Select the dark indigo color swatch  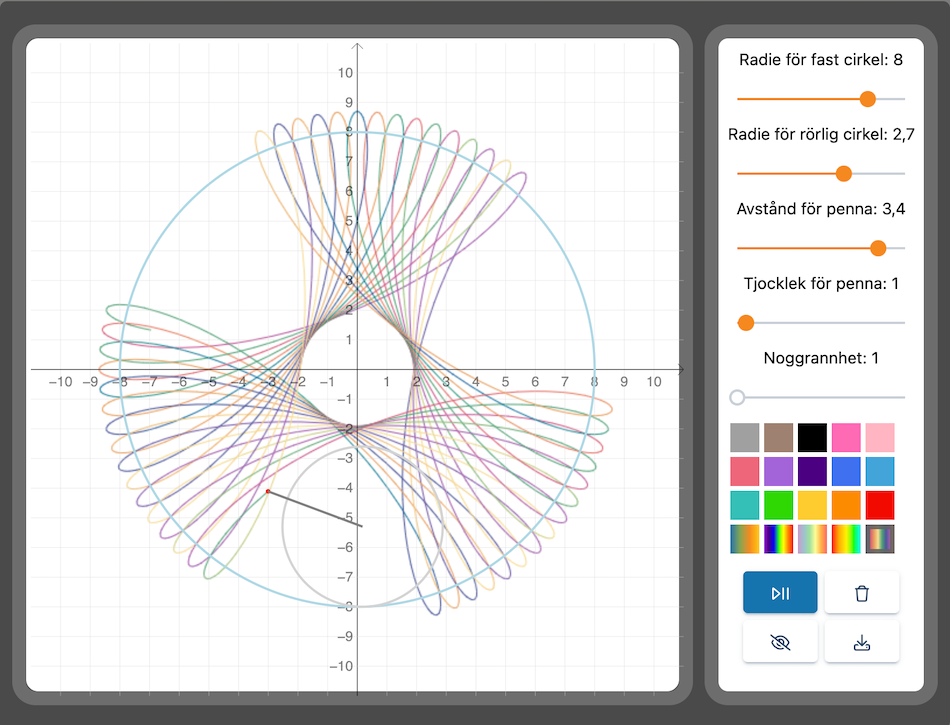812,471
